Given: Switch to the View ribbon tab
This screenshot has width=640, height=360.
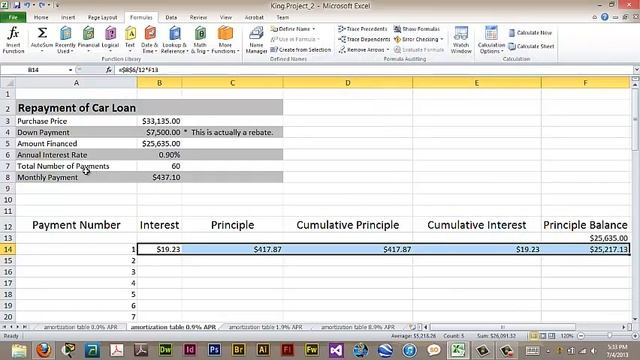Looking at the screenshot, I should [226, 18].
